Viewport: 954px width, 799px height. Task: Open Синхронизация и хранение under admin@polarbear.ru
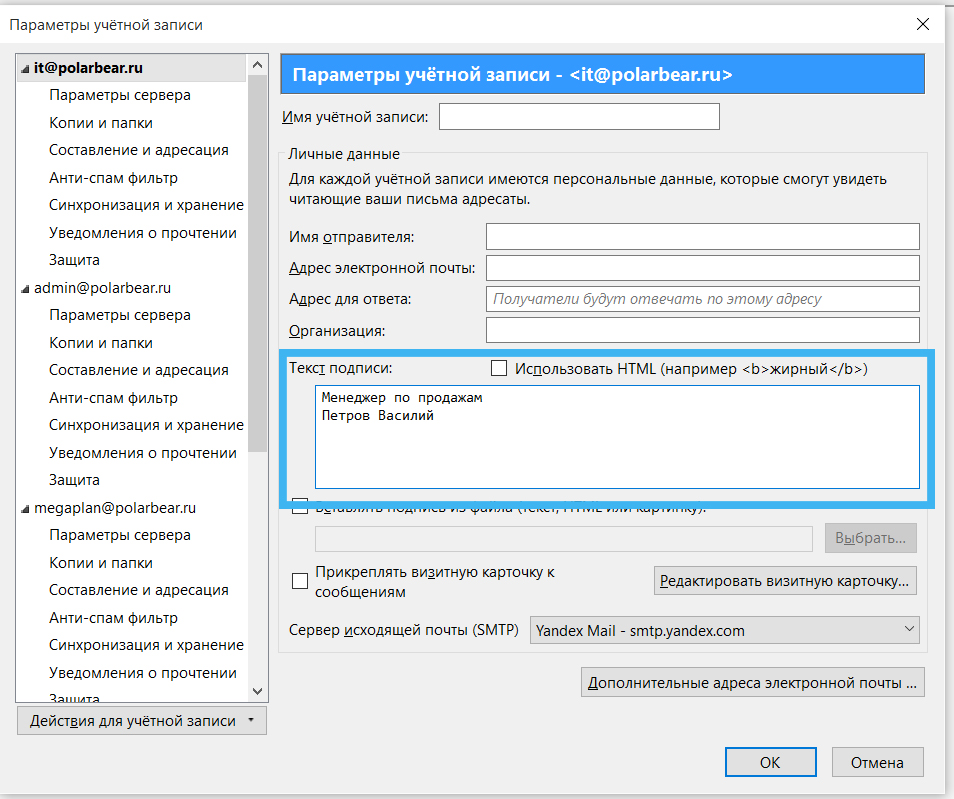tap(146, 425)
